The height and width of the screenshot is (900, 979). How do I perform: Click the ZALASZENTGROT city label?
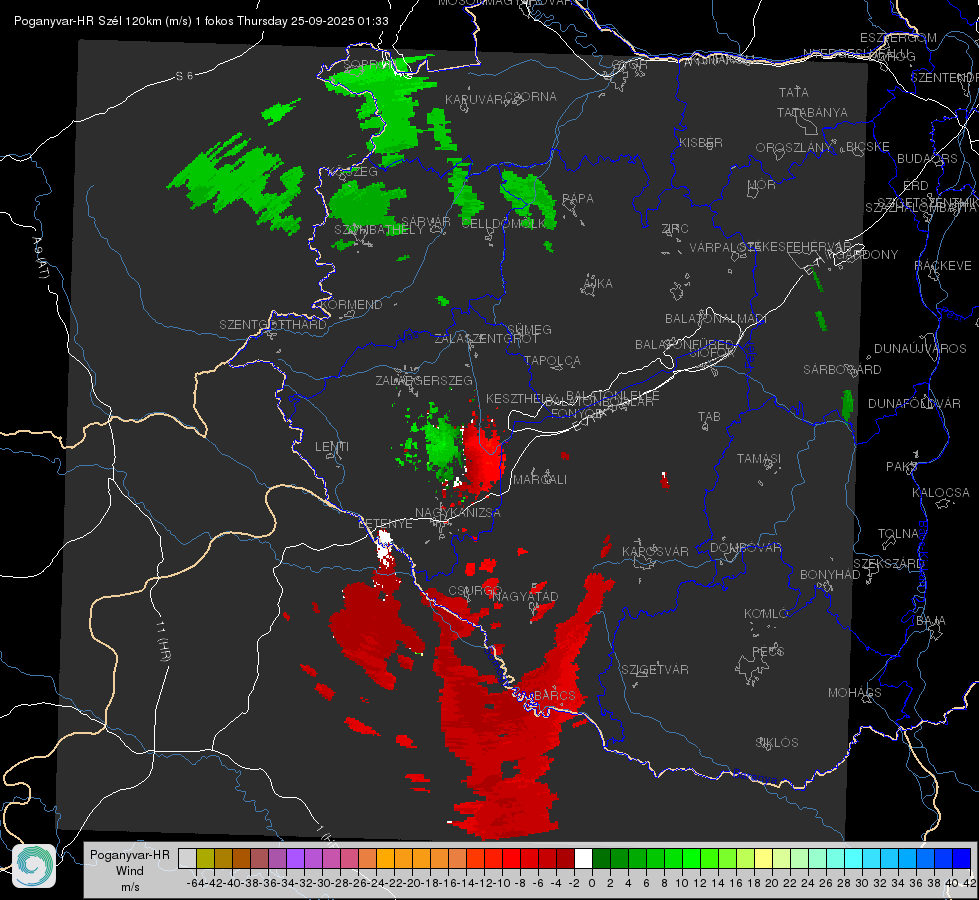[486, 339]
